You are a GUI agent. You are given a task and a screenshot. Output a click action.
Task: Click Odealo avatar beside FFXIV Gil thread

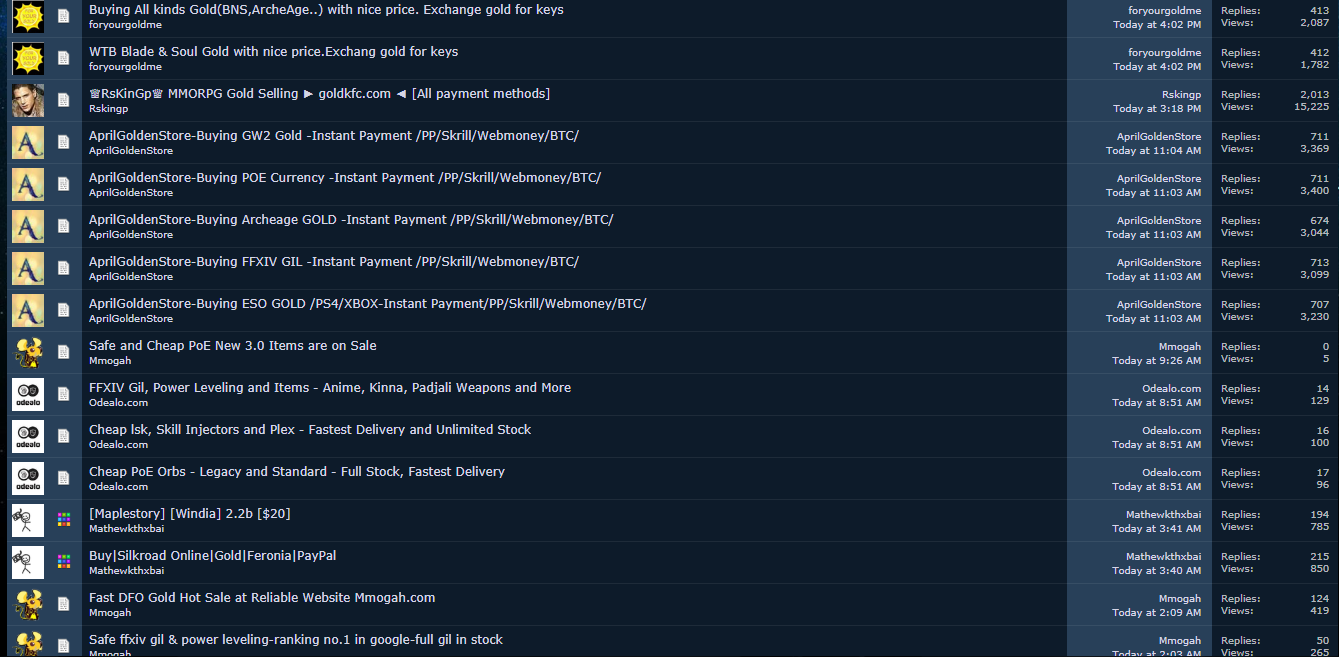tap(28, 395)
